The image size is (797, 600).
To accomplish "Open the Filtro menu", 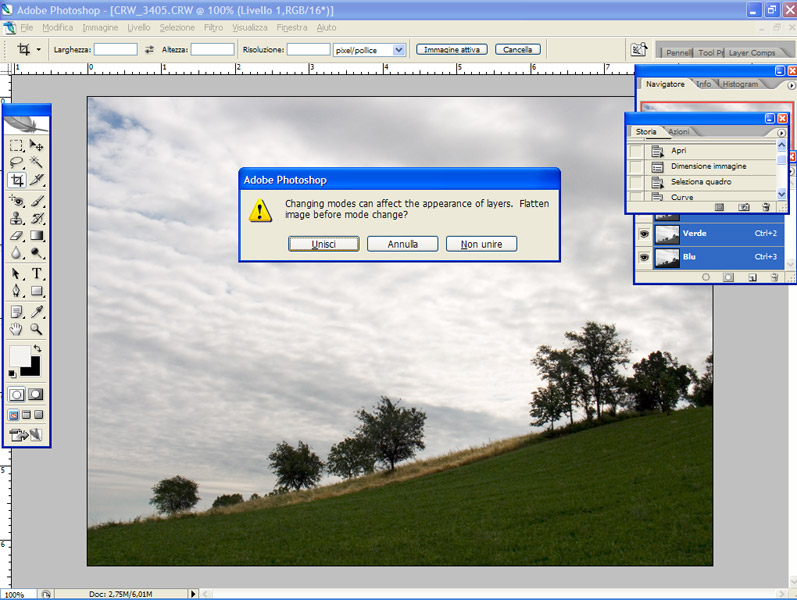I will tap(213, 27).
